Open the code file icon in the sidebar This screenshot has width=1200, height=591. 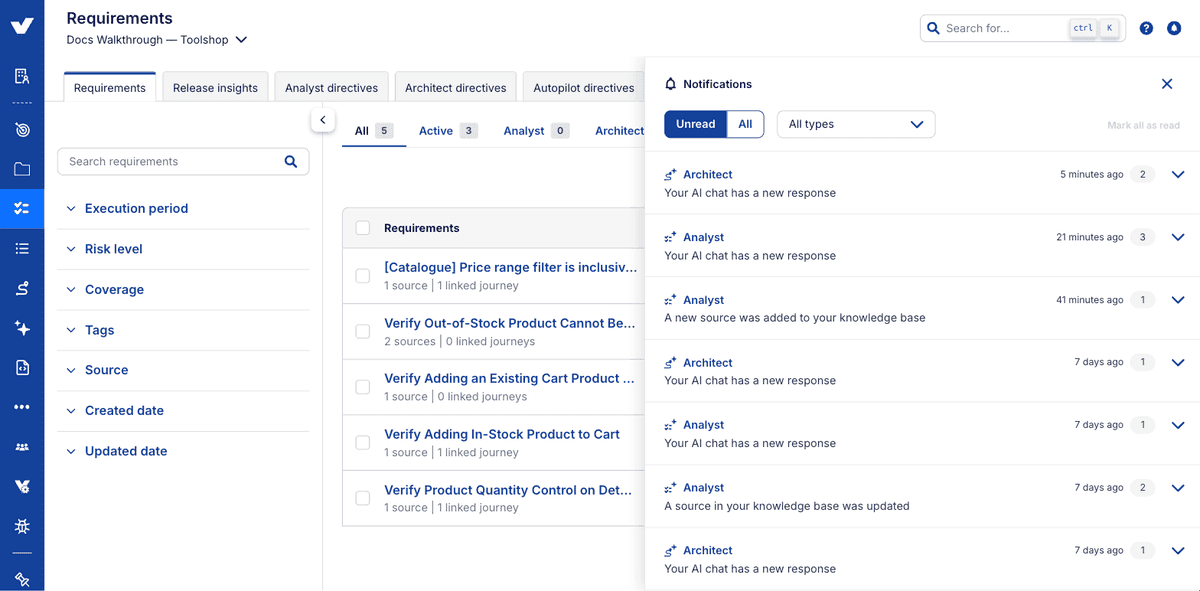click(22, 368)
